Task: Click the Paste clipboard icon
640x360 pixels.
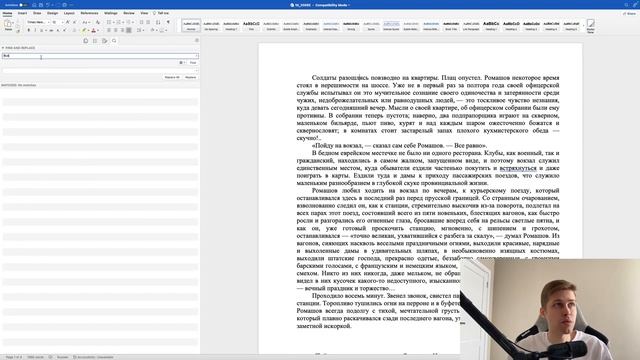Action: tap(8, 25)
